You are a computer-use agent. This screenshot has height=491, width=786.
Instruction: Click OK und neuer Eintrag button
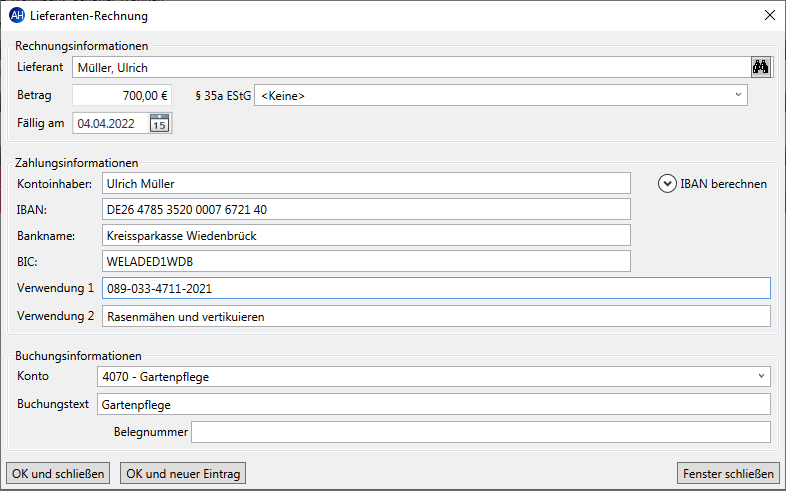click(x=183, y=473)
